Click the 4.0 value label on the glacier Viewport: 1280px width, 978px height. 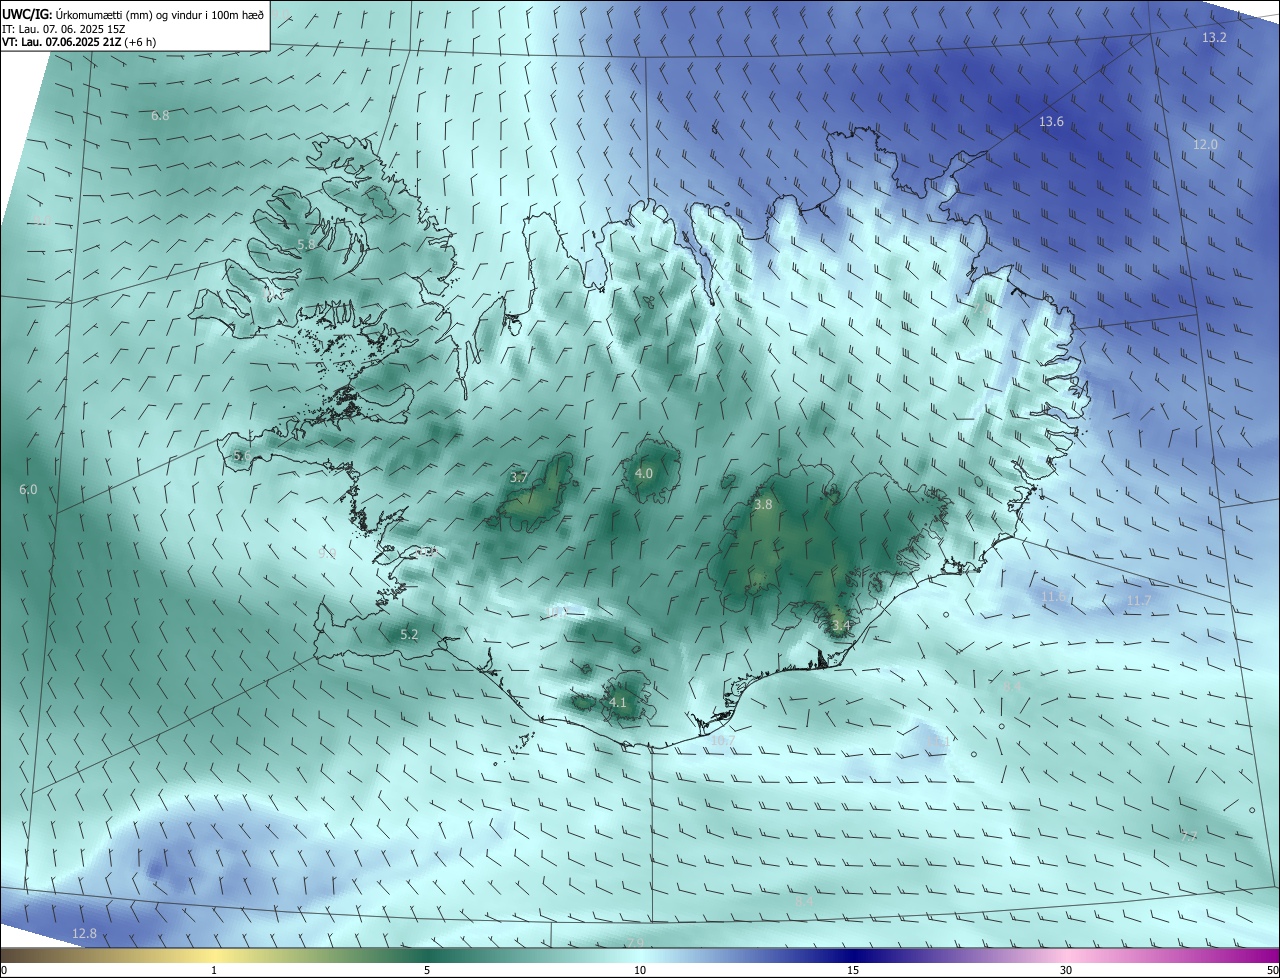pos(644,474)
